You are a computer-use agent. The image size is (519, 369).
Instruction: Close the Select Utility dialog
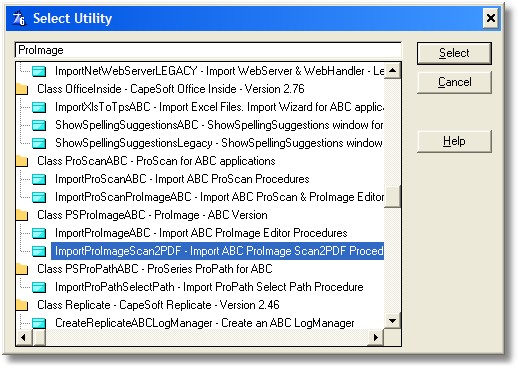[x=491, y=18]
